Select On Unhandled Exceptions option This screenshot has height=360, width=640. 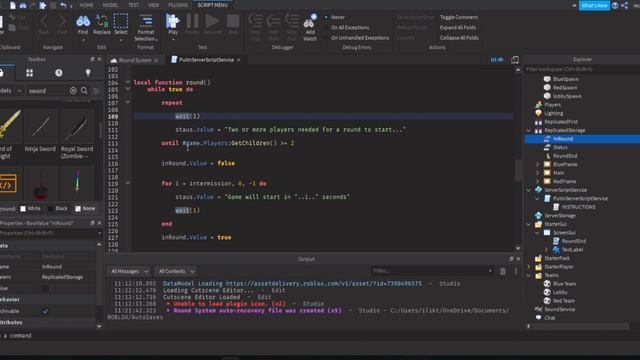click(x=356, y=38)
